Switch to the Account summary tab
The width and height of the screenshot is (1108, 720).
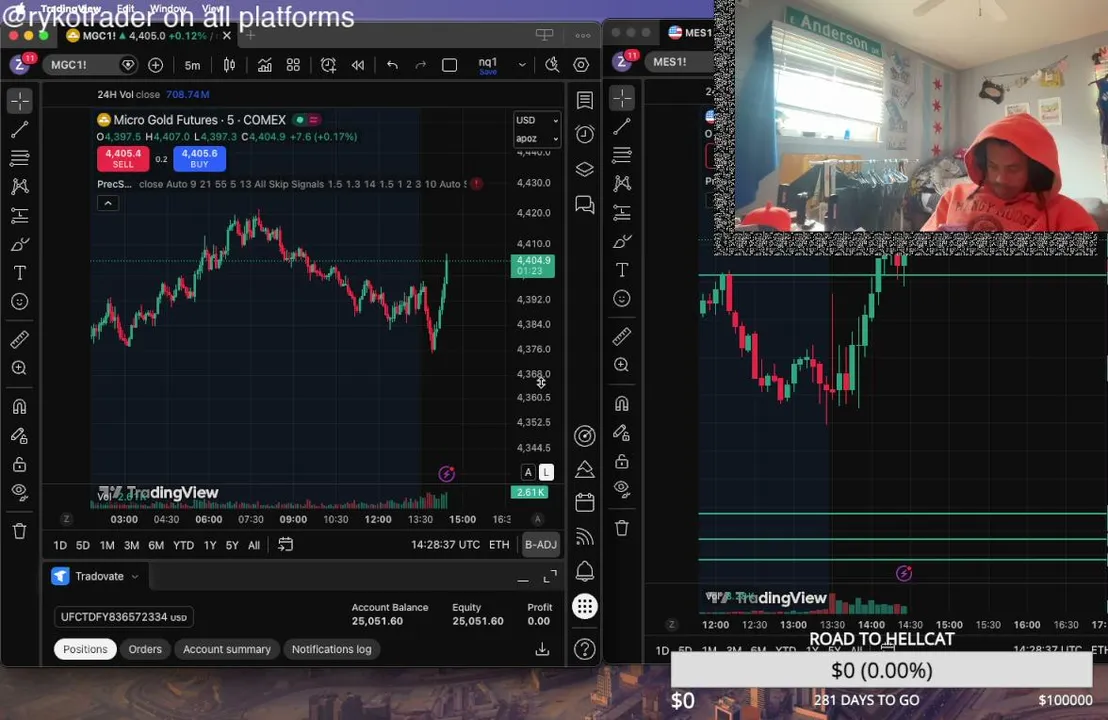[227, 649]
